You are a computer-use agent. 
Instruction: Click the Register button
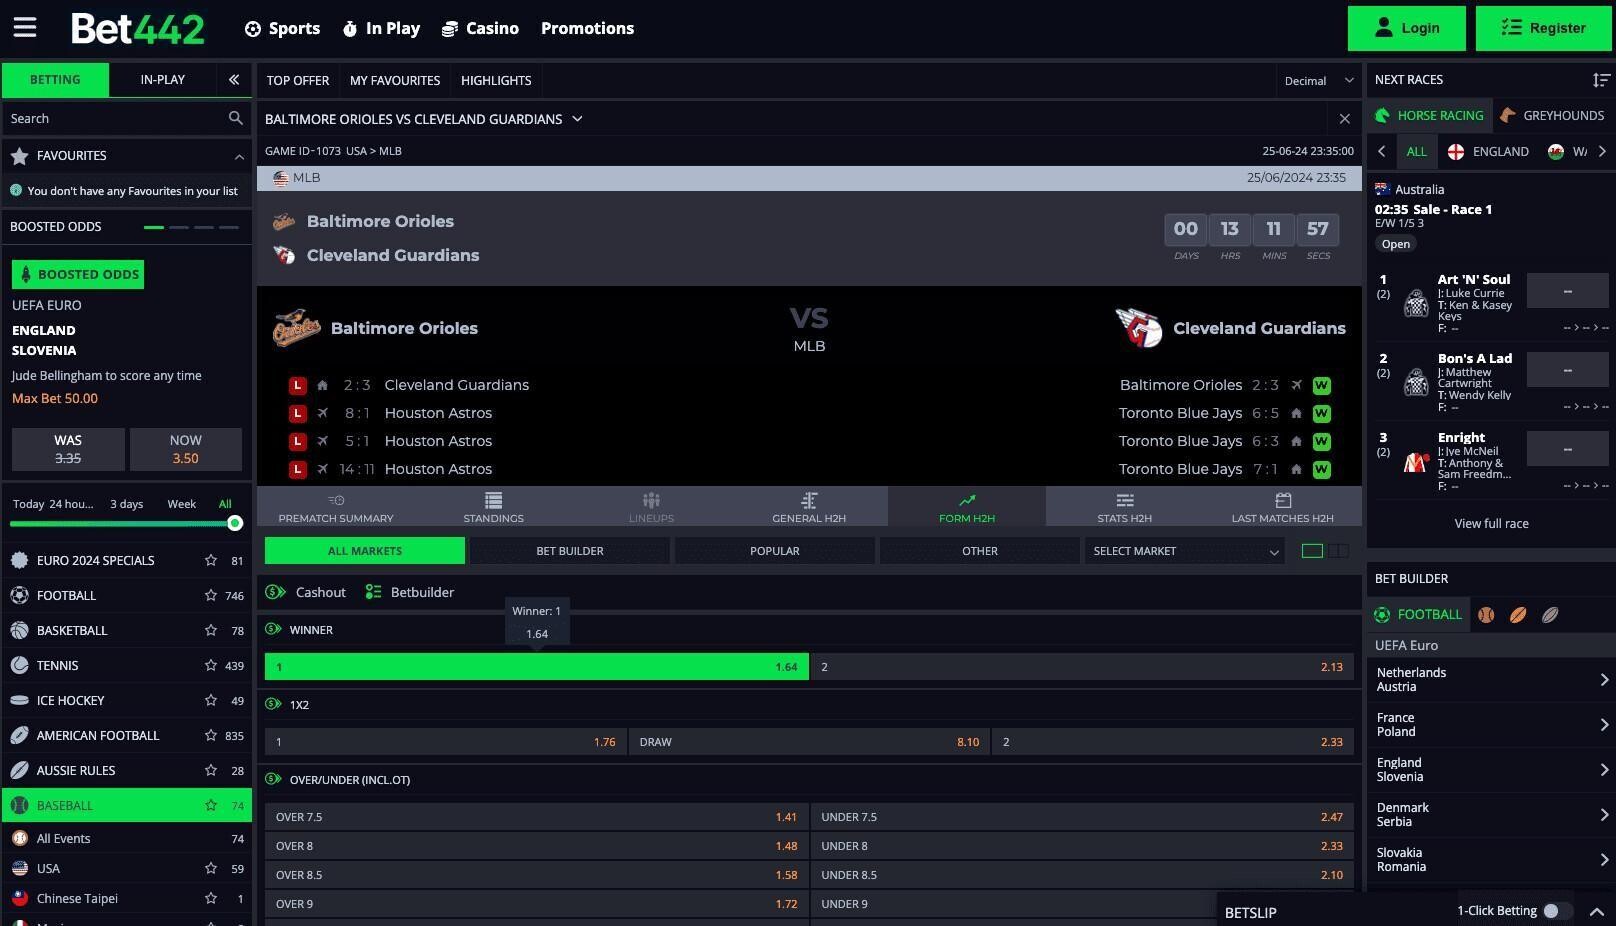[1543, 28]
